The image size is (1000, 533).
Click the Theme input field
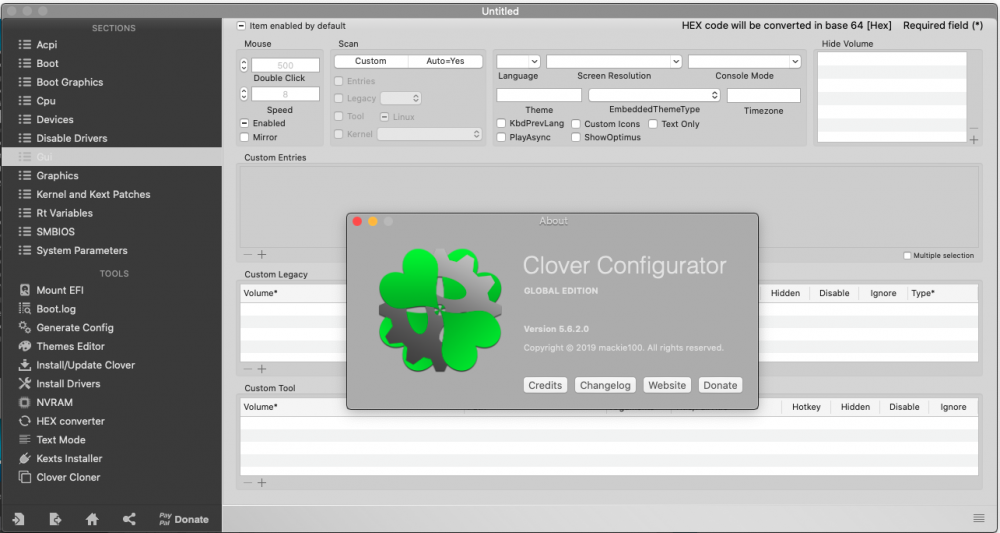click(x=539, y=95)
